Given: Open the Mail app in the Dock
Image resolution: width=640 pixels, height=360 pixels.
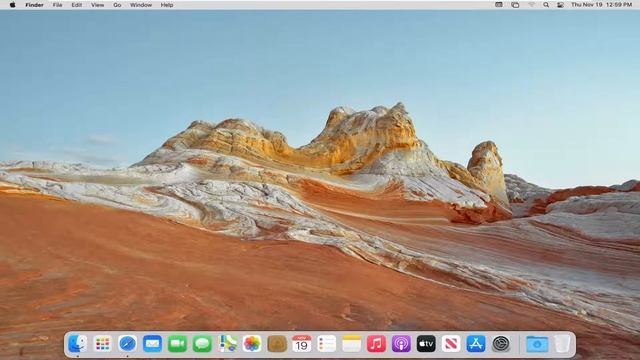Looking at the screenshot, I should 152,344.
